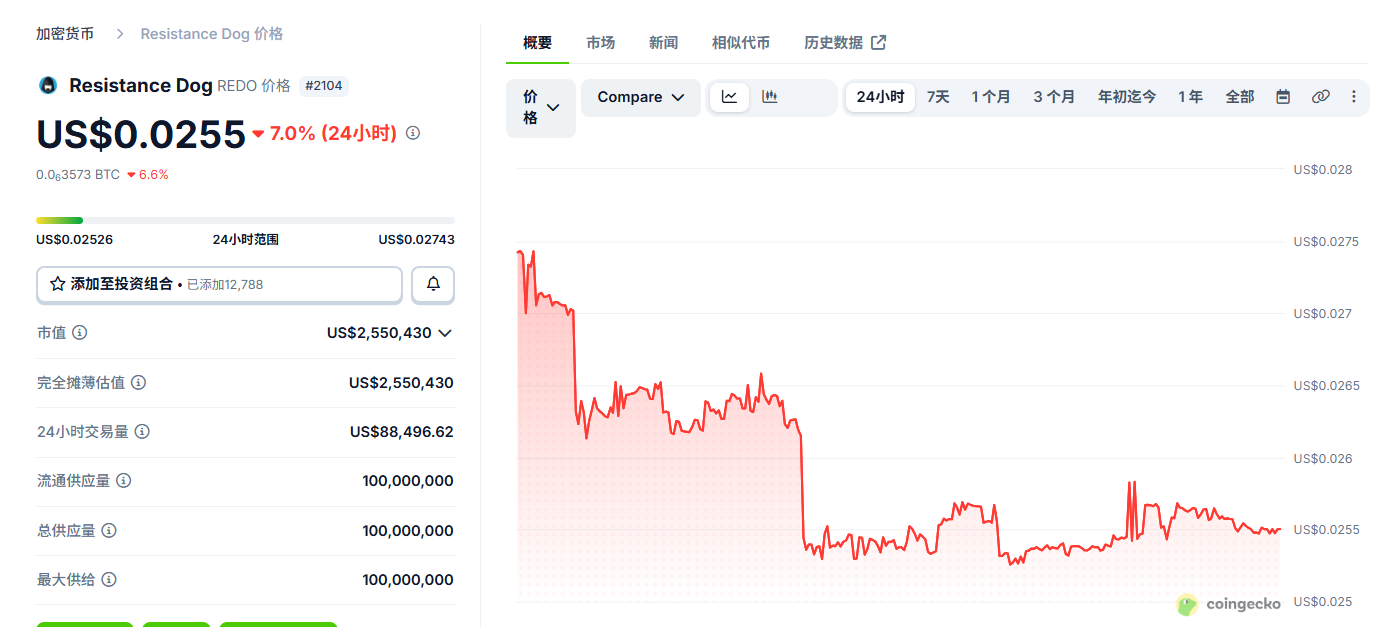This screenshot has height=627, width=1397.
Task: Show info tooltip for 总供应量
Action: coord(109,530)
